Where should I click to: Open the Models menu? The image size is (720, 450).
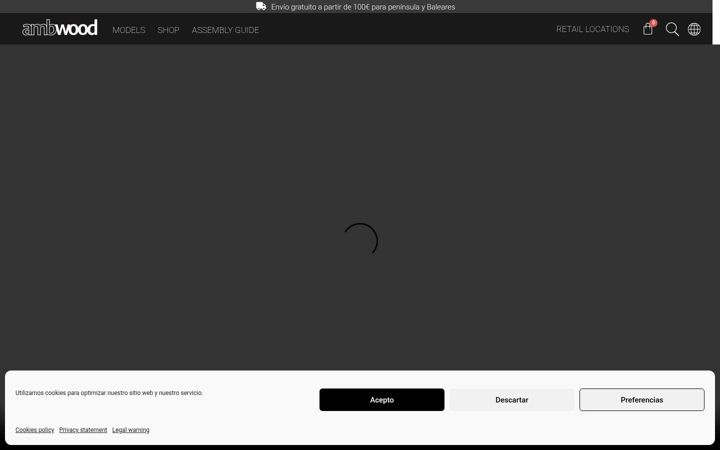point(129,30)
